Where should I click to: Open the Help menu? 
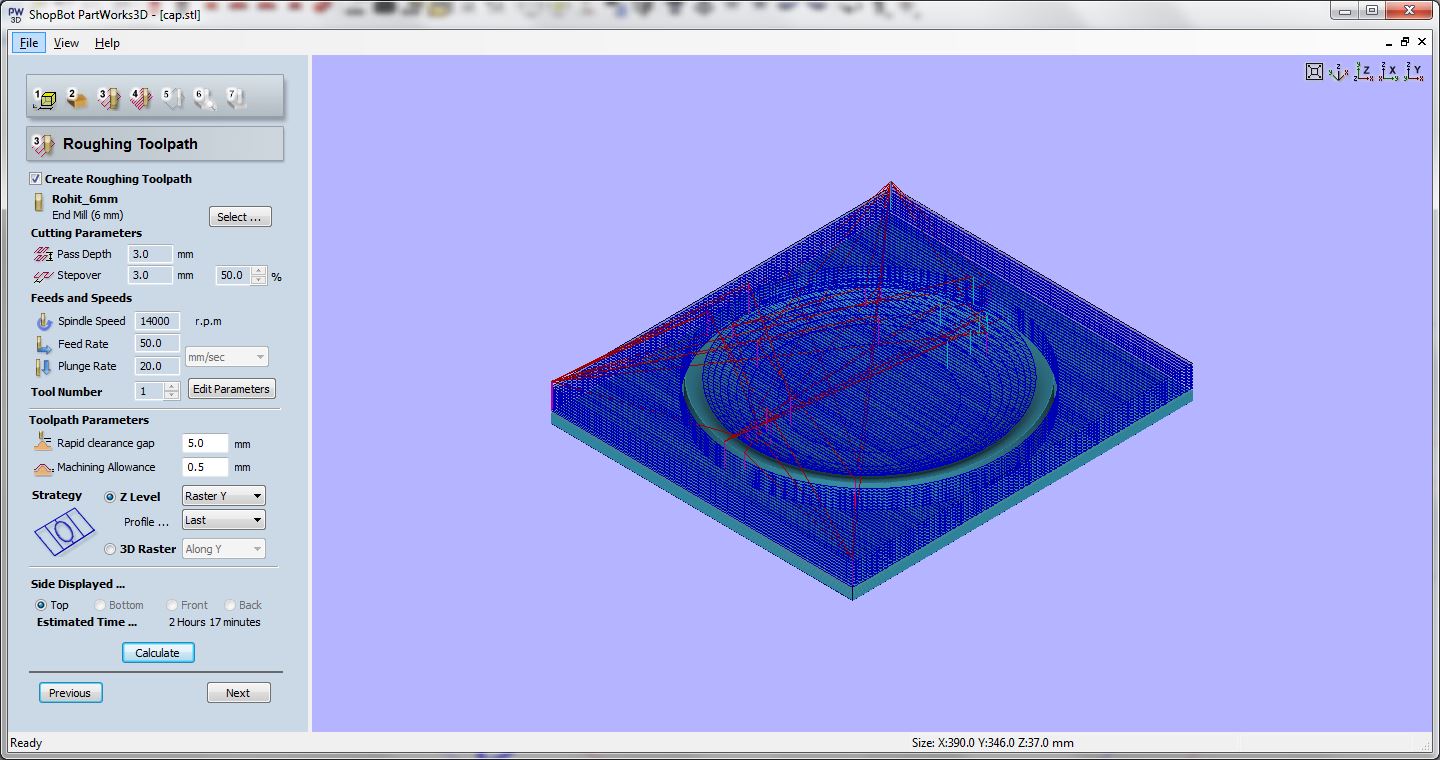pyautogui.click(x=107, y=43)
